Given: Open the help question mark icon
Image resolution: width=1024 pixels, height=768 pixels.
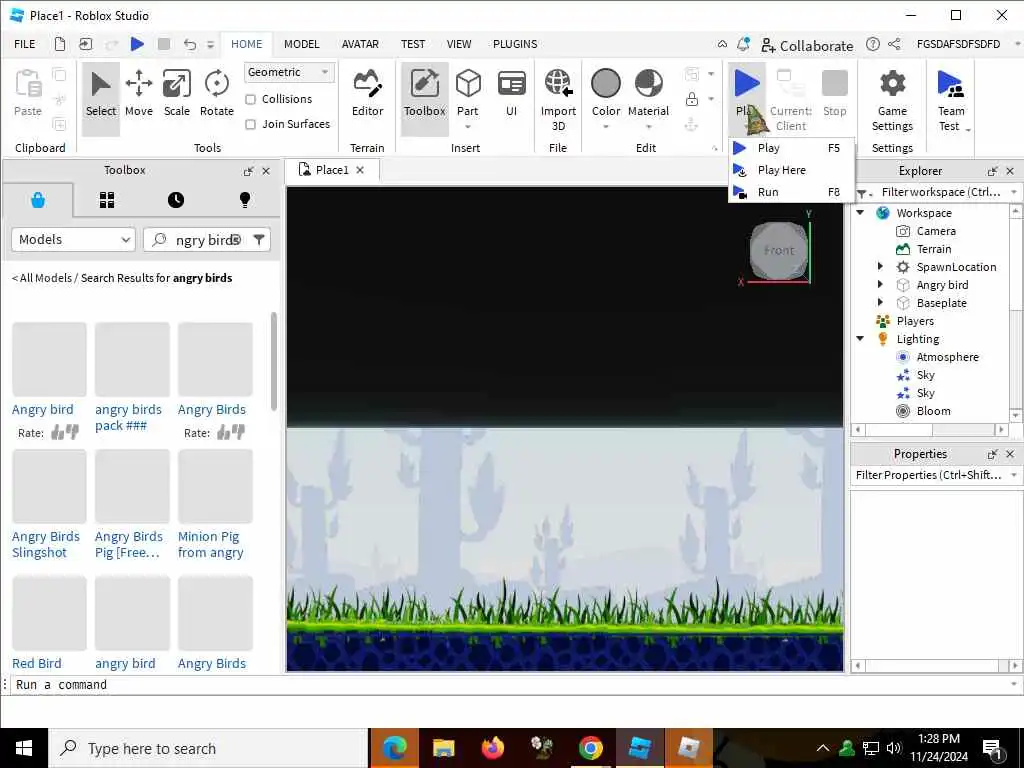Looking at the screenshot, I should [872, 44].
